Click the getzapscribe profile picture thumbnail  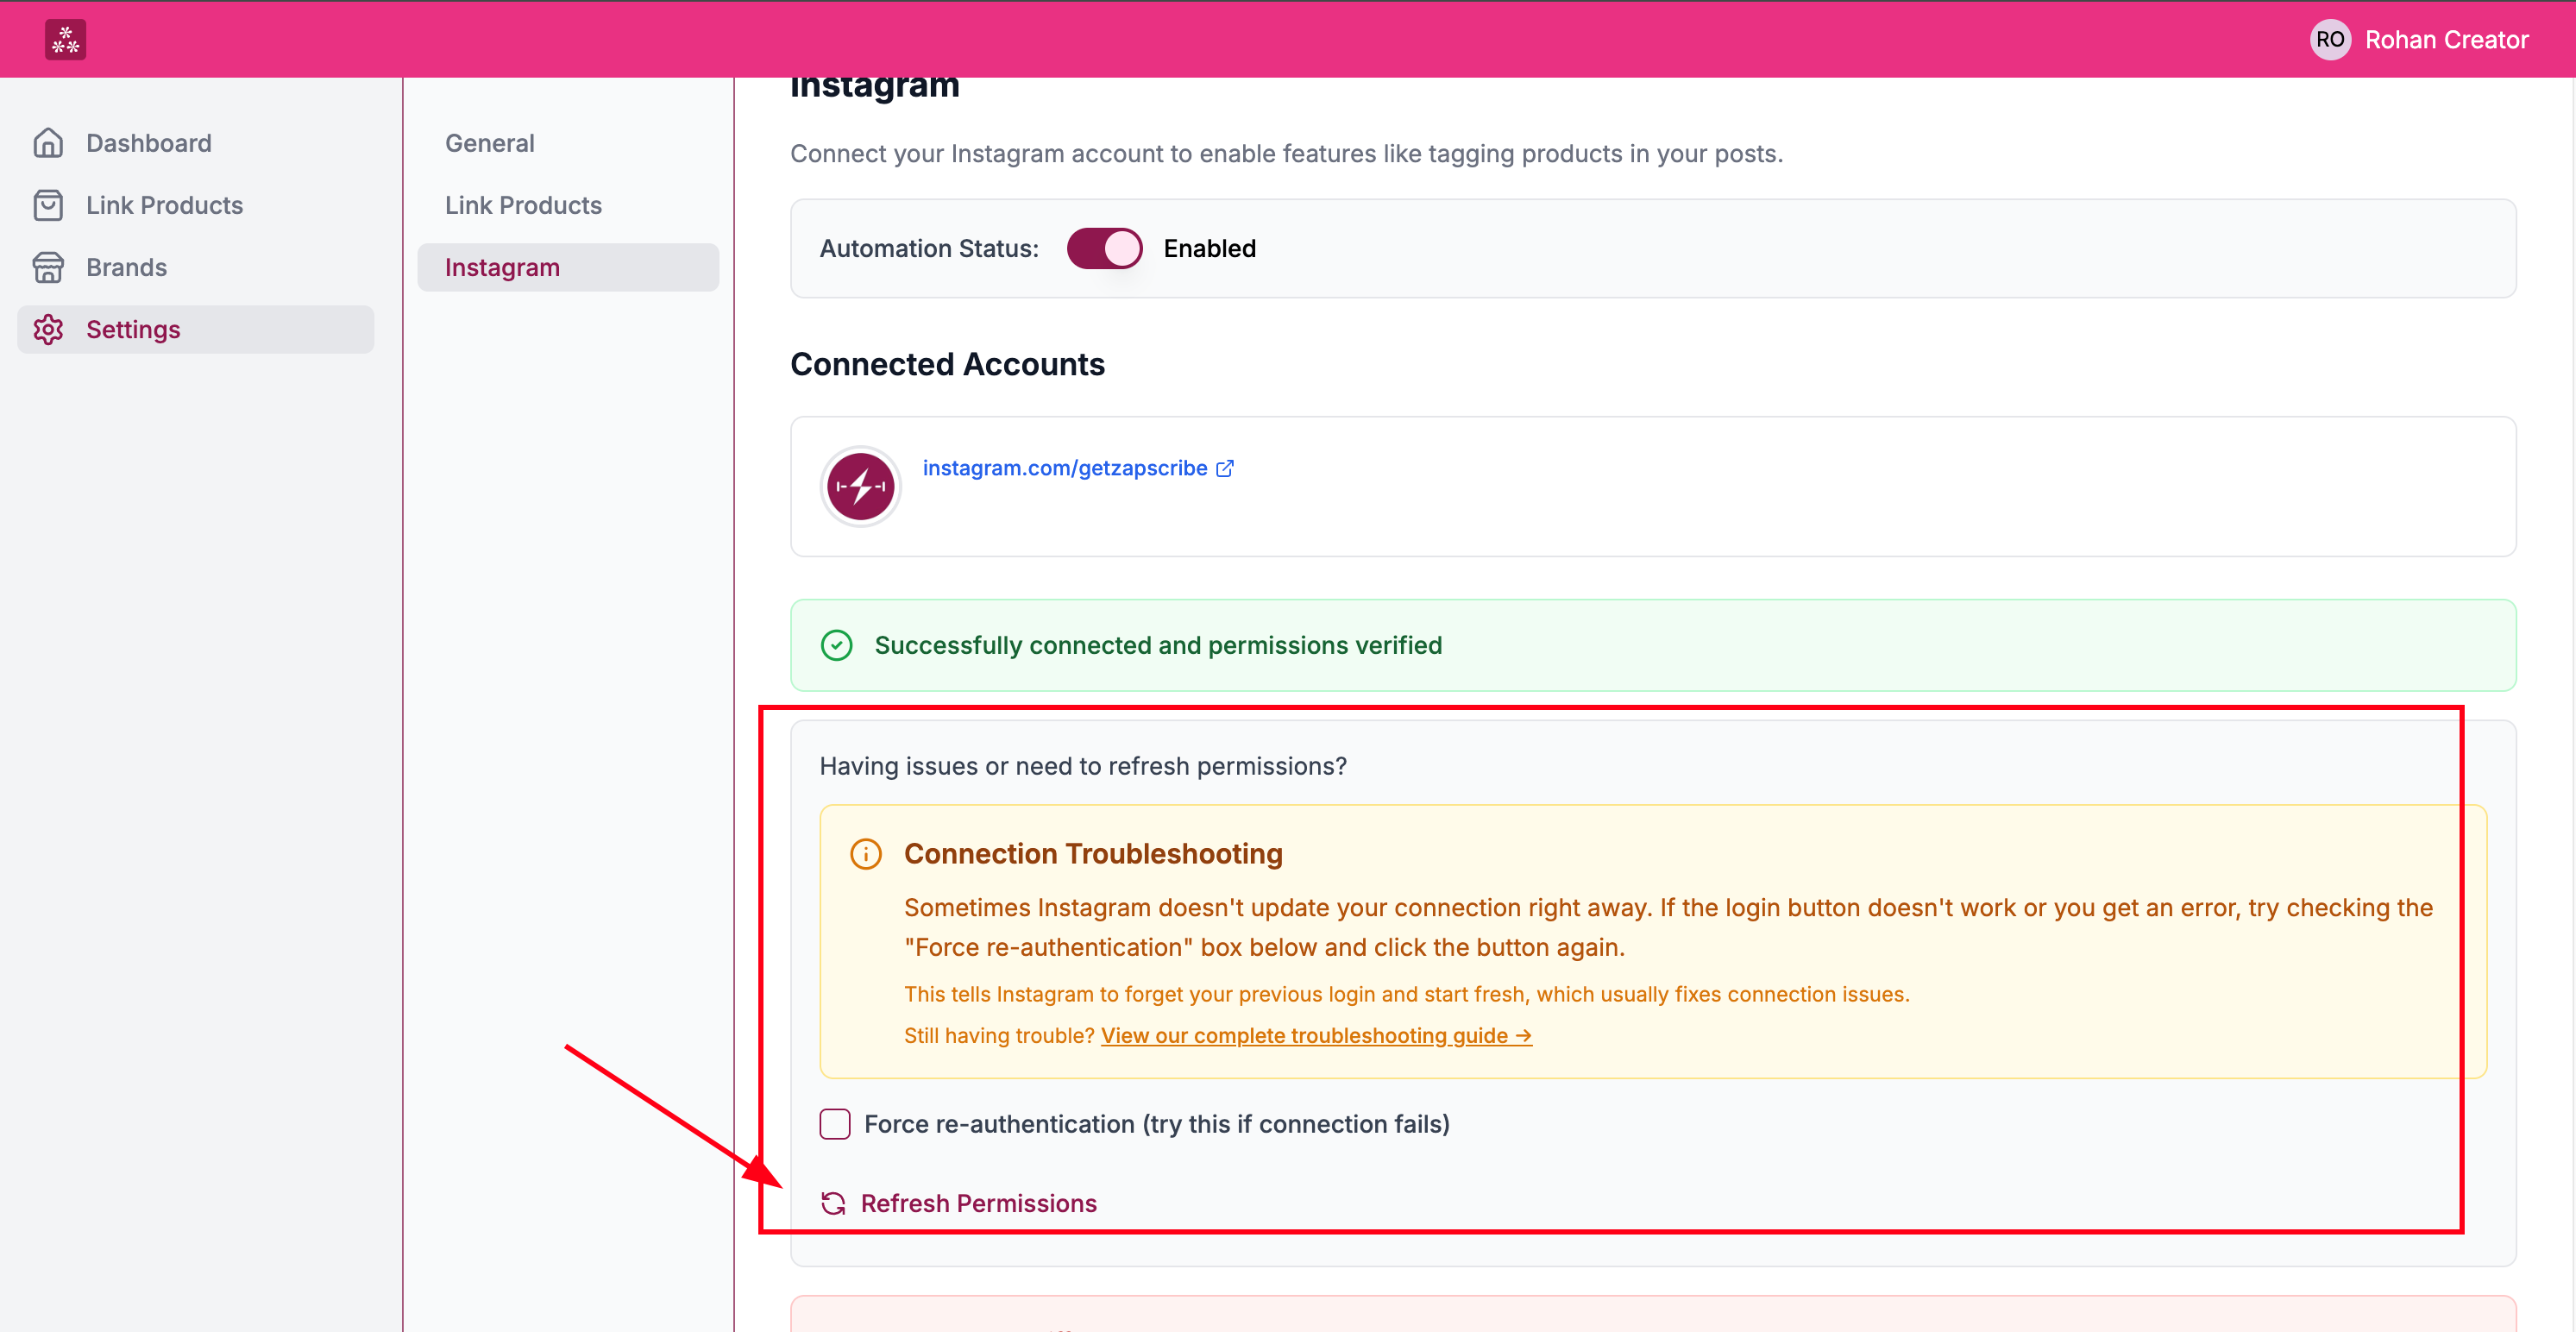860,486
